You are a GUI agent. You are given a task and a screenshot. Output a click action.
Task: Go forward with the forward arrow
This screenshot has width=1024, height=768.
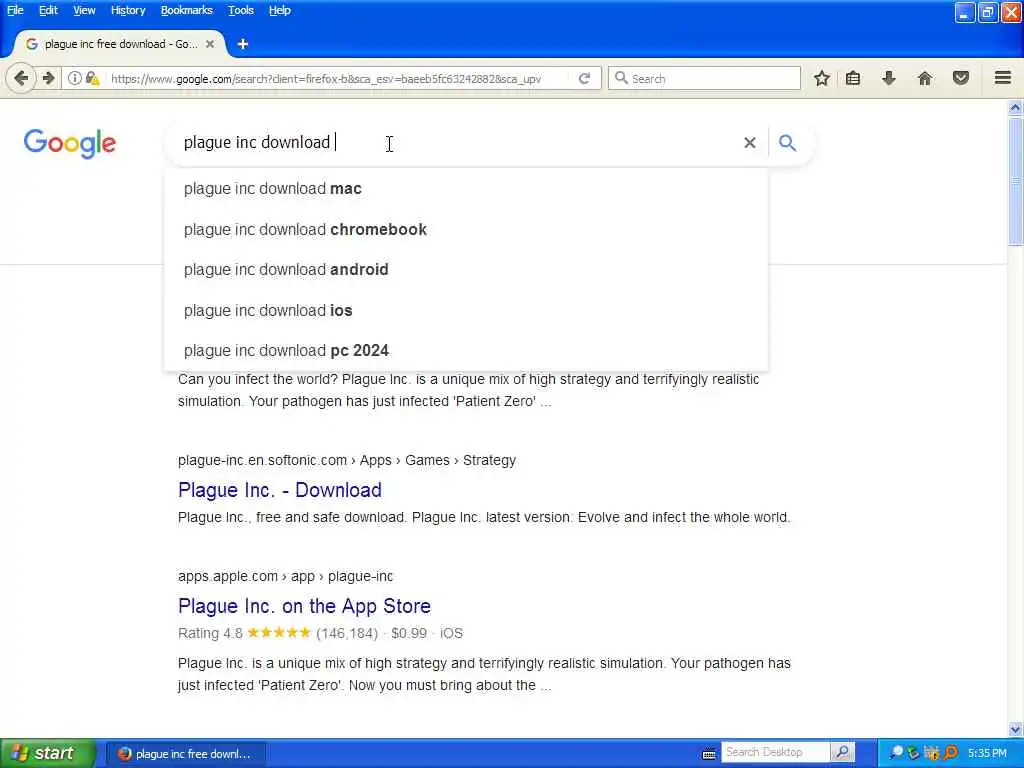click(49, 78)
